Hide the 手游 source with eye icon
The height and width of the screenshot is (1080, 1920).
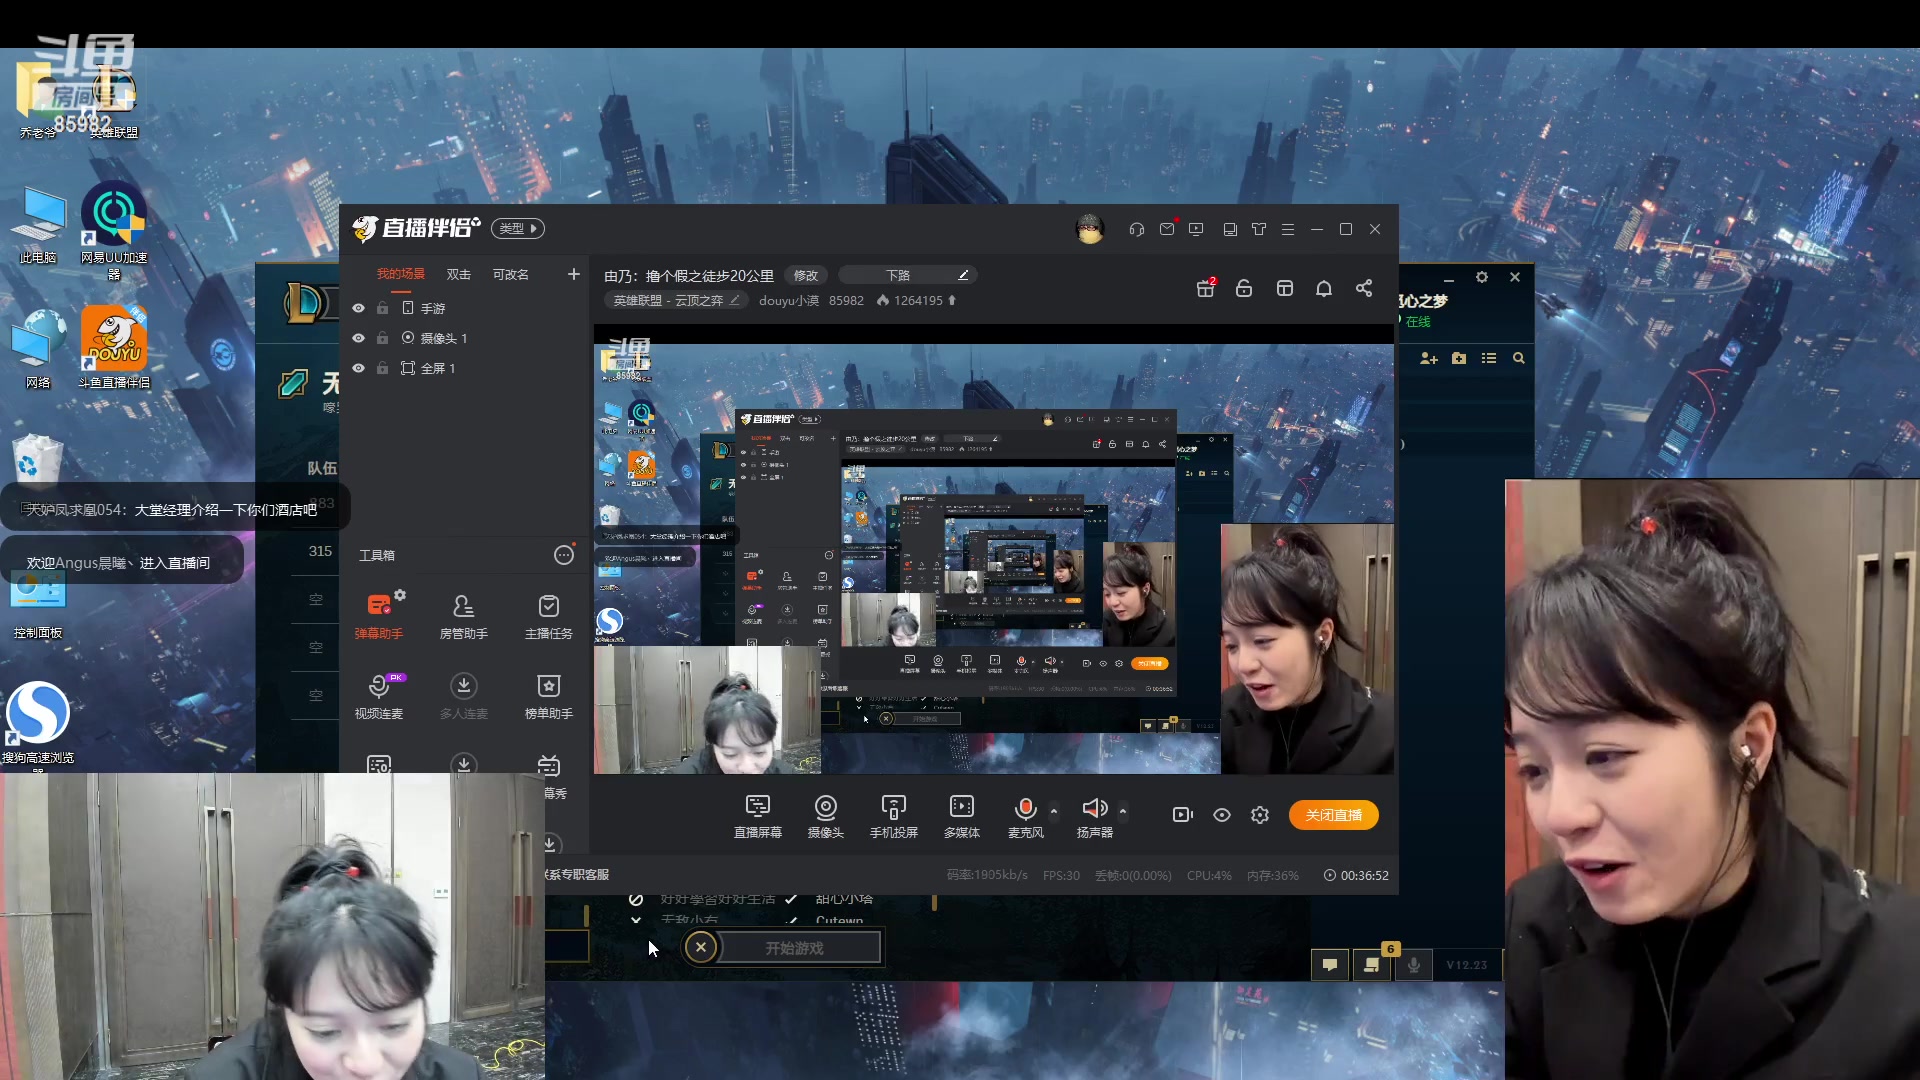pyautogui.click(x=358, y=308)
